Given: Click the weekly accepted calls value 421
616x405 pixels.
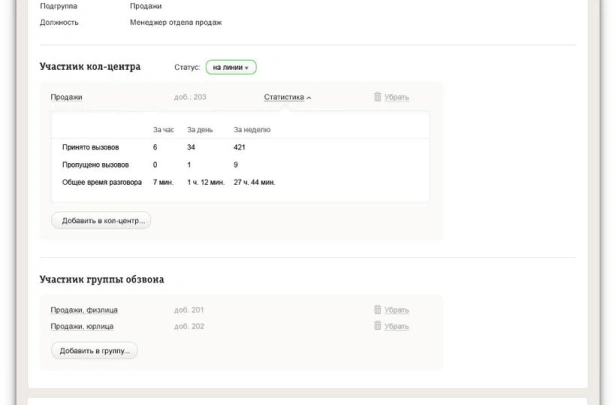Looking at the screenshot, I should (x=239, y=147).
